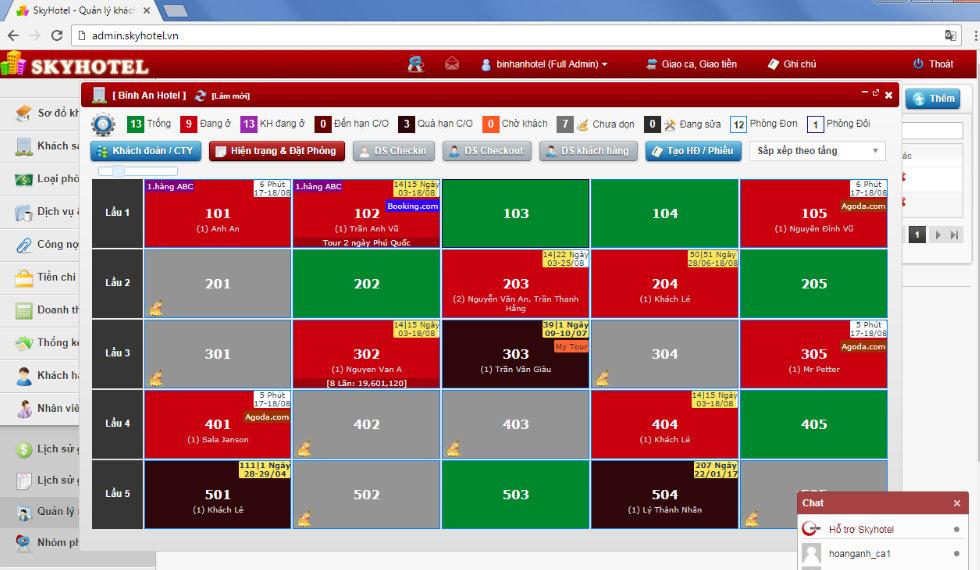
Task: Open Nhóm phân quyền sidebar icon
Action: [24, 542]
